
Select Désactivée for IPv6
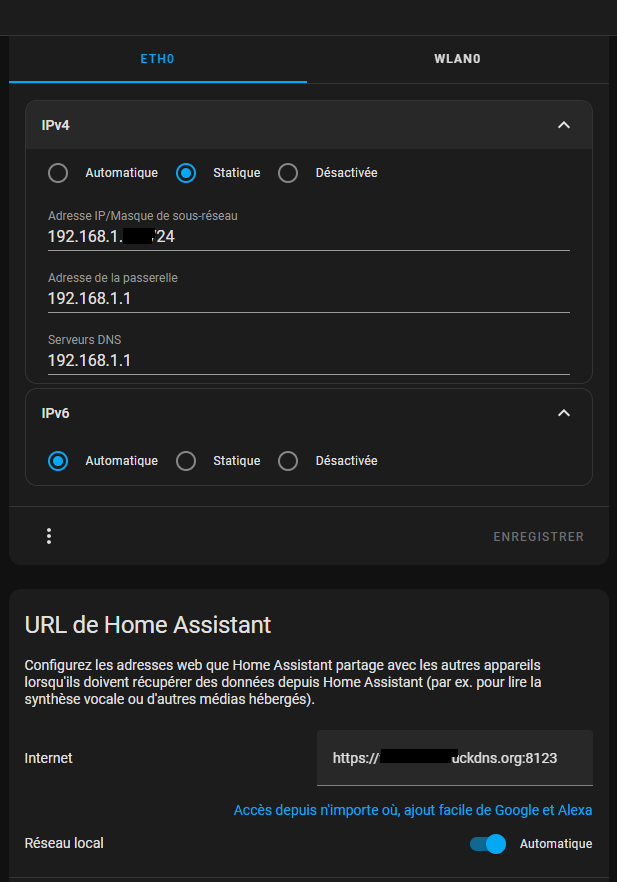[x=288, y=461]
